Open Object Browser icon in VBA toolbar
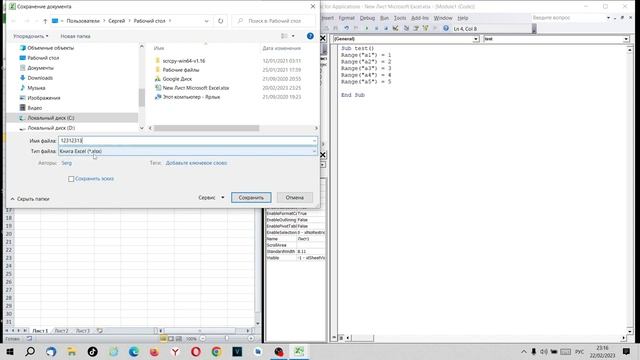640x360 pixels. pyautogui.click(x=426, y=29)
